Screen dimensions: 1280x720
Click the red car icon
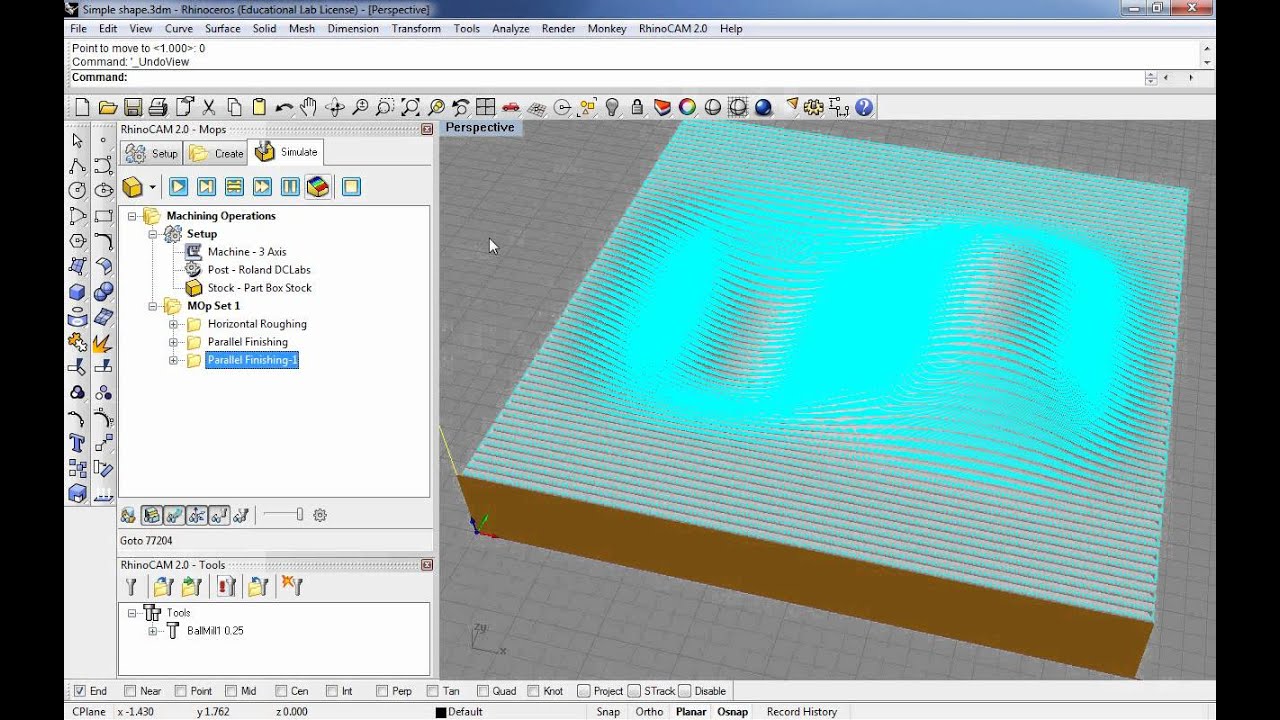tap(511, 107)
